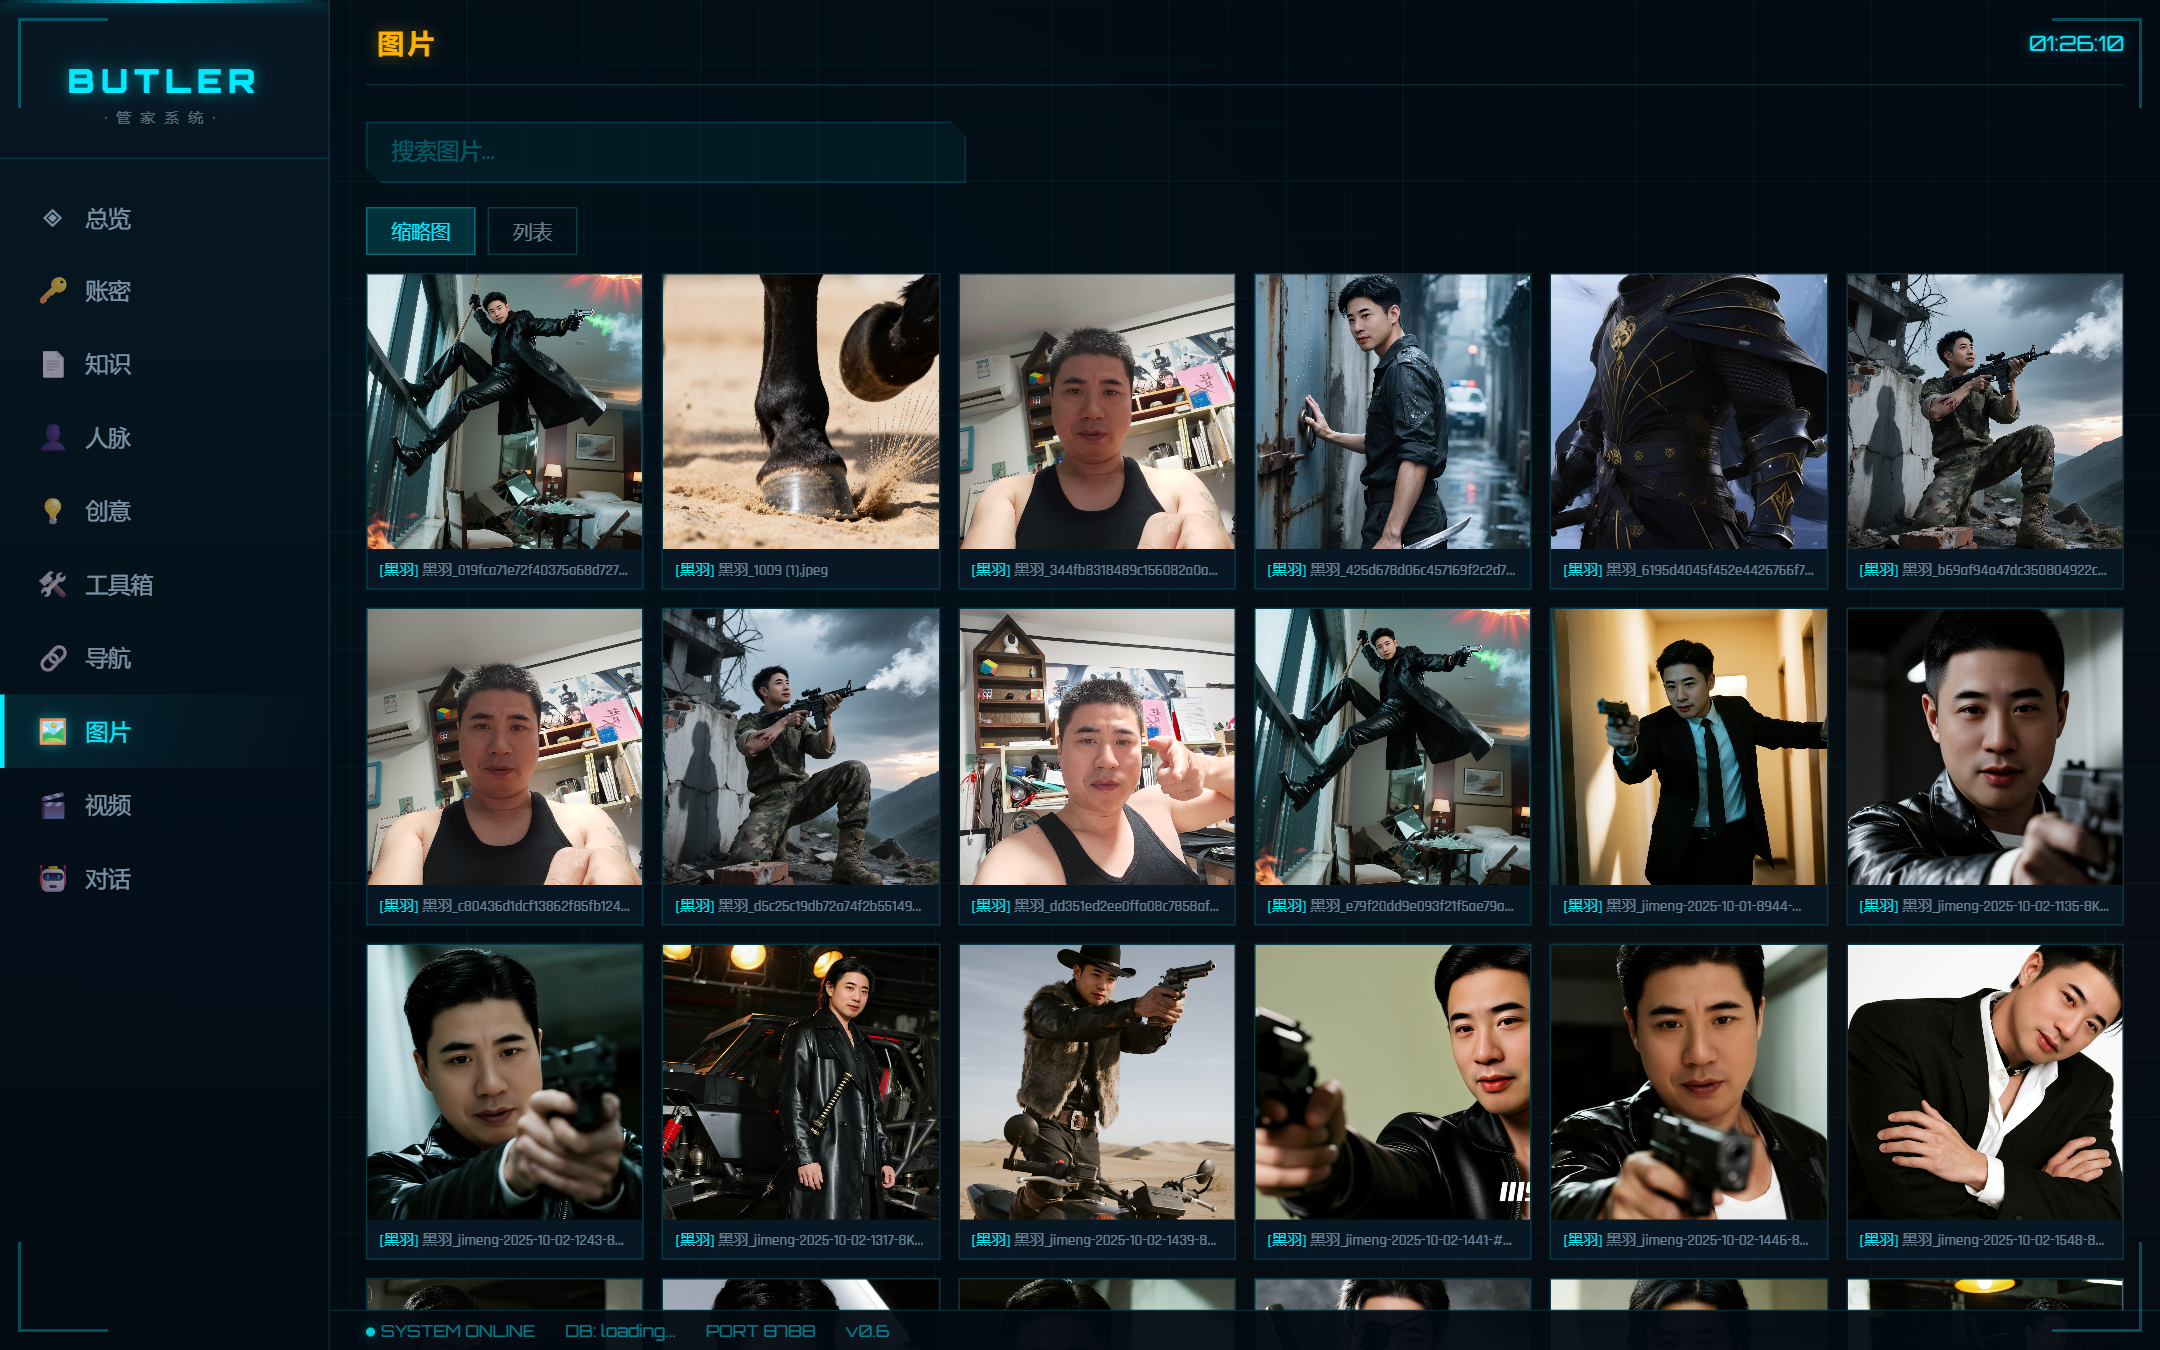Select the picture icon for 图片
Screen dimensions: 2160x1350
(x=53, y=732)
